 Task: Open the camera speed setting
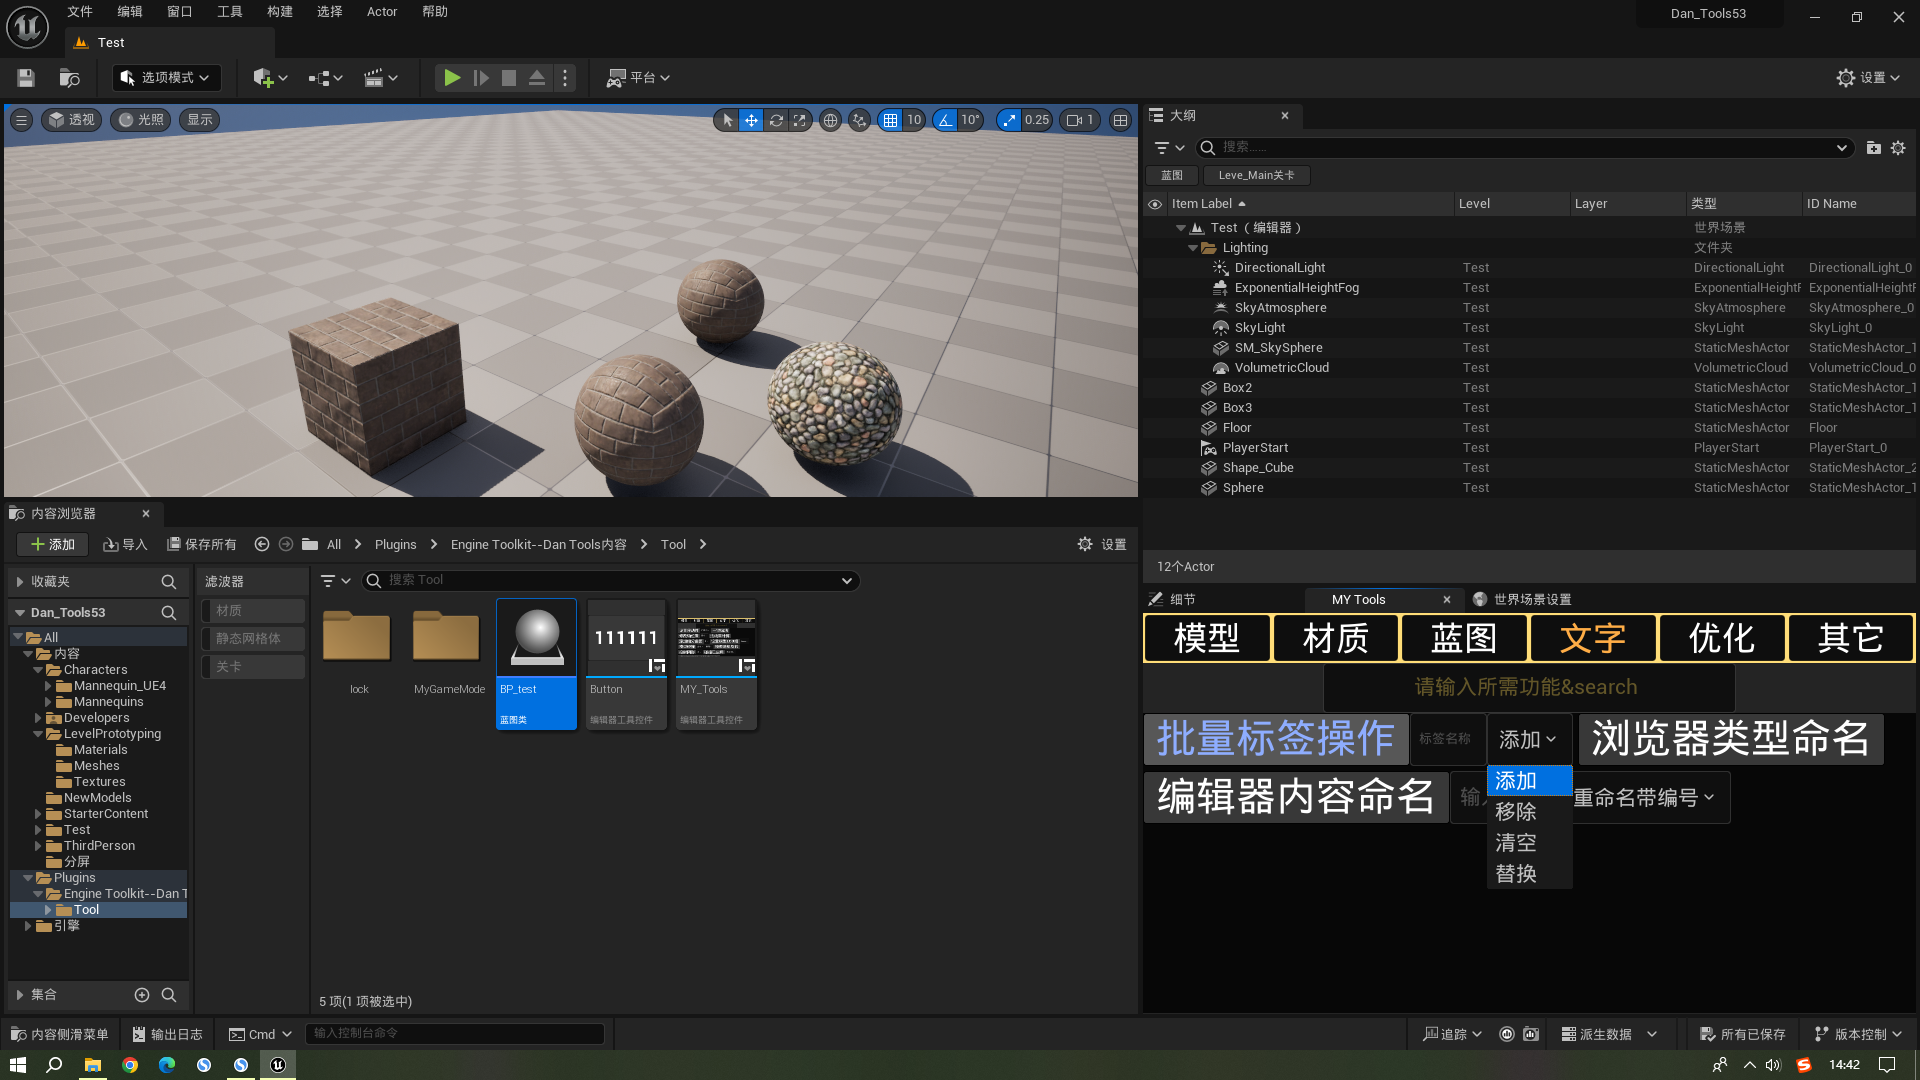pos(1080,120)
